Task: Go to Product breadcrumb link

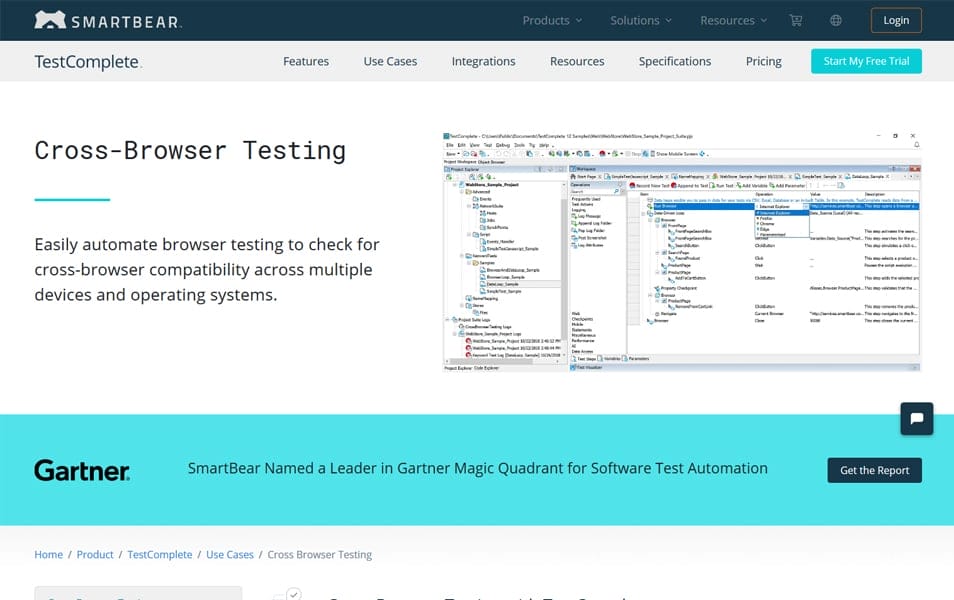Action: 95,555
